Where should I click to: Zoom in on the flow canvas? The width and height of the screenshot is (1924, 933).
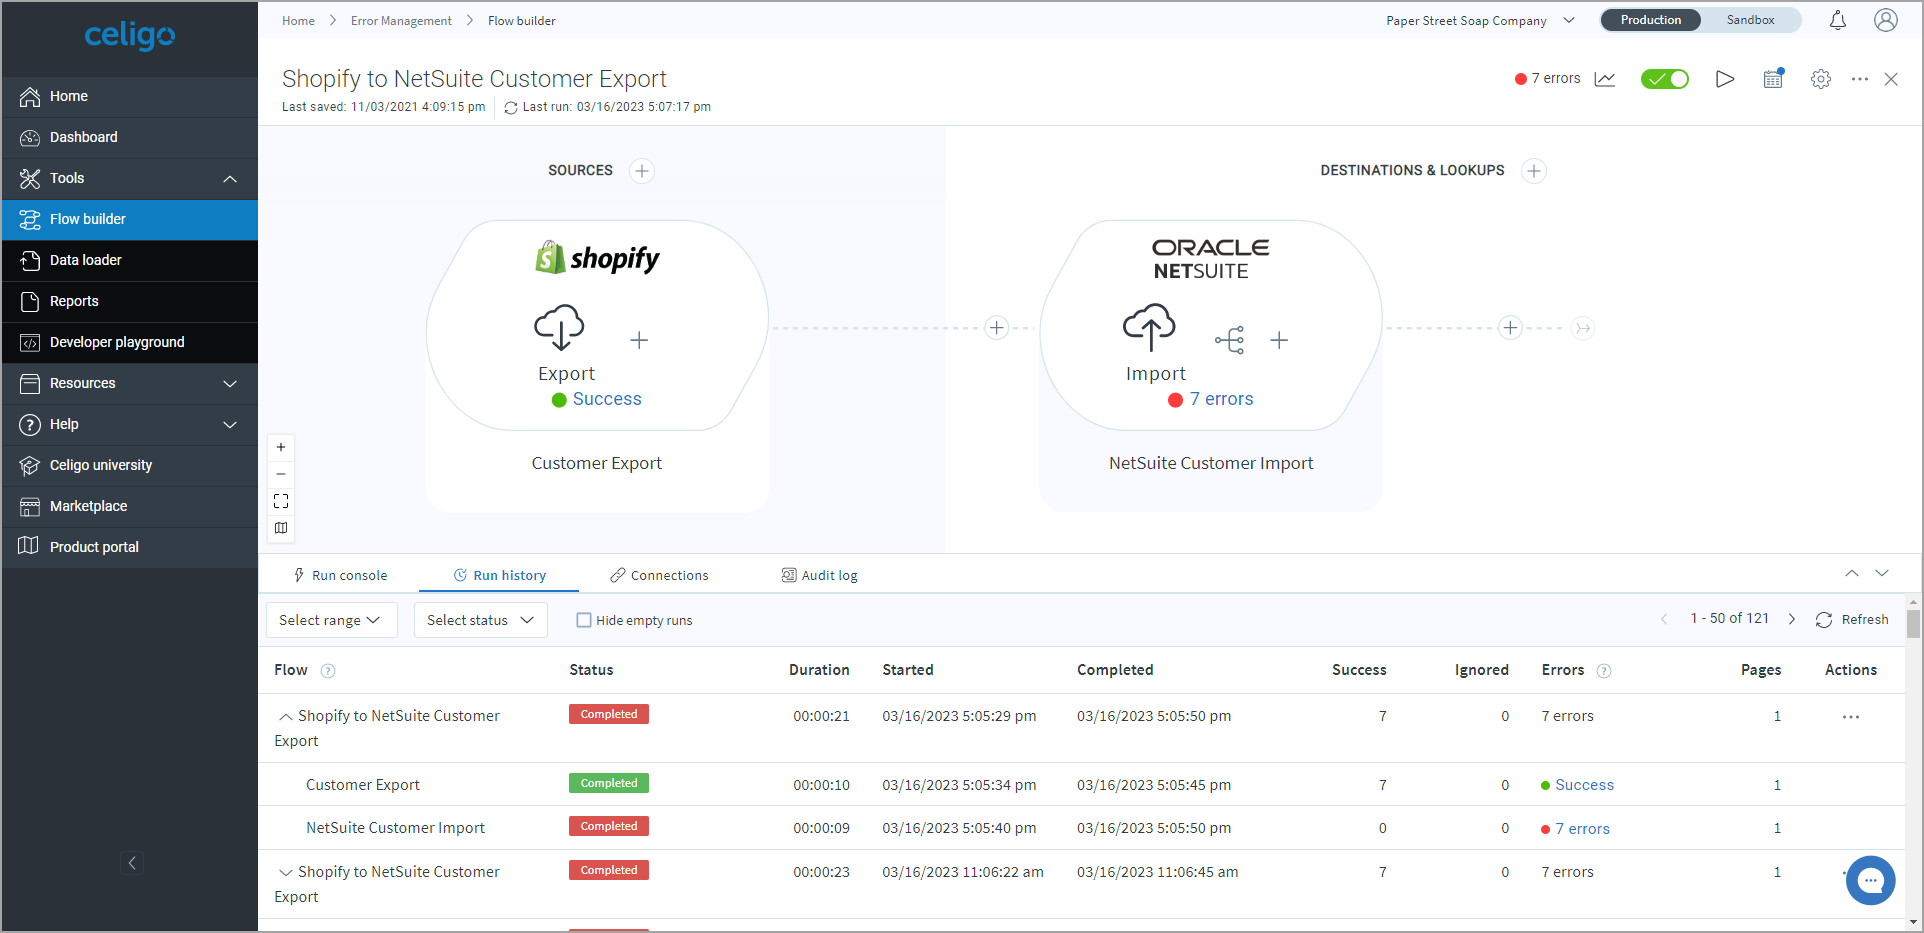tap(281, 447)
